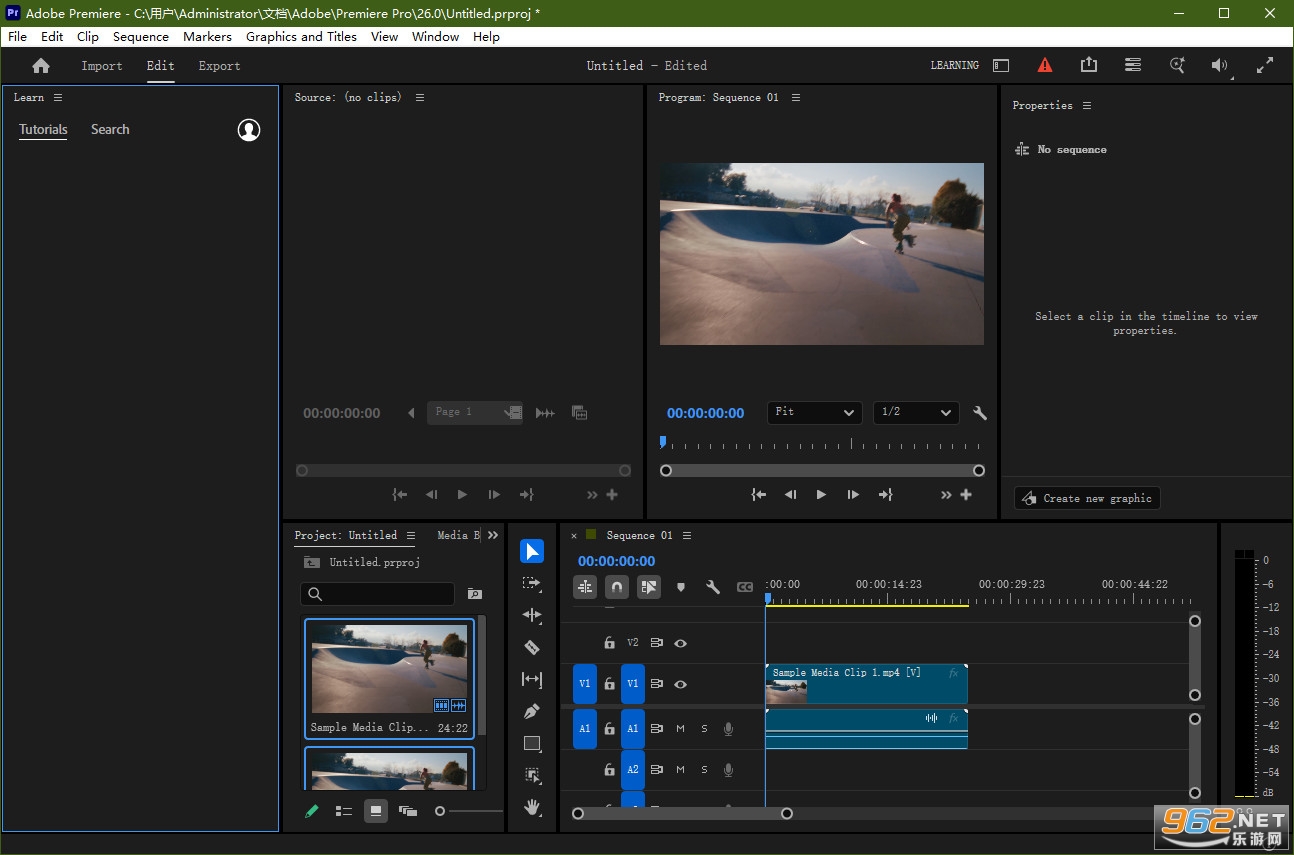
Task: Hide track V2 output eye
Action: [x=681, y=643]
